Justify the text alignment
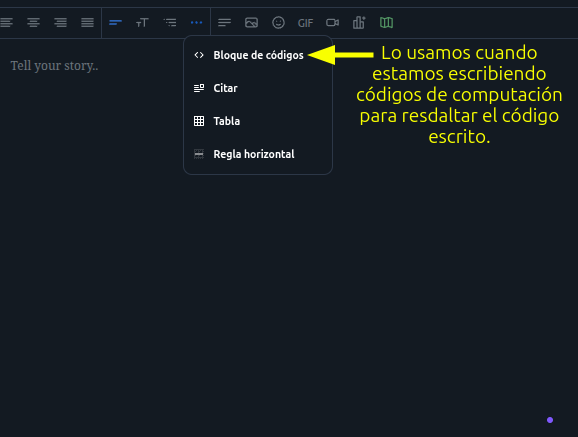 87,23
